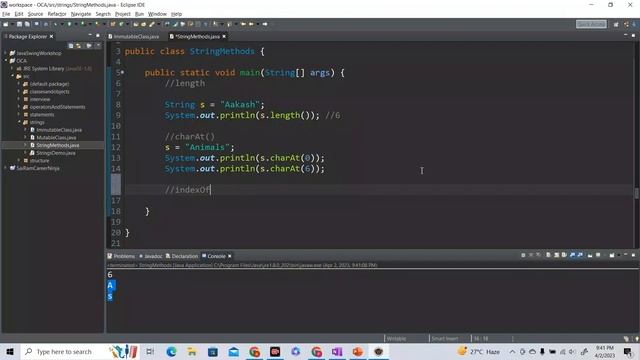Click Remove All Terminated Launches in the Console
Viewport: 640px width, 360px height.
tap(538, 255)
